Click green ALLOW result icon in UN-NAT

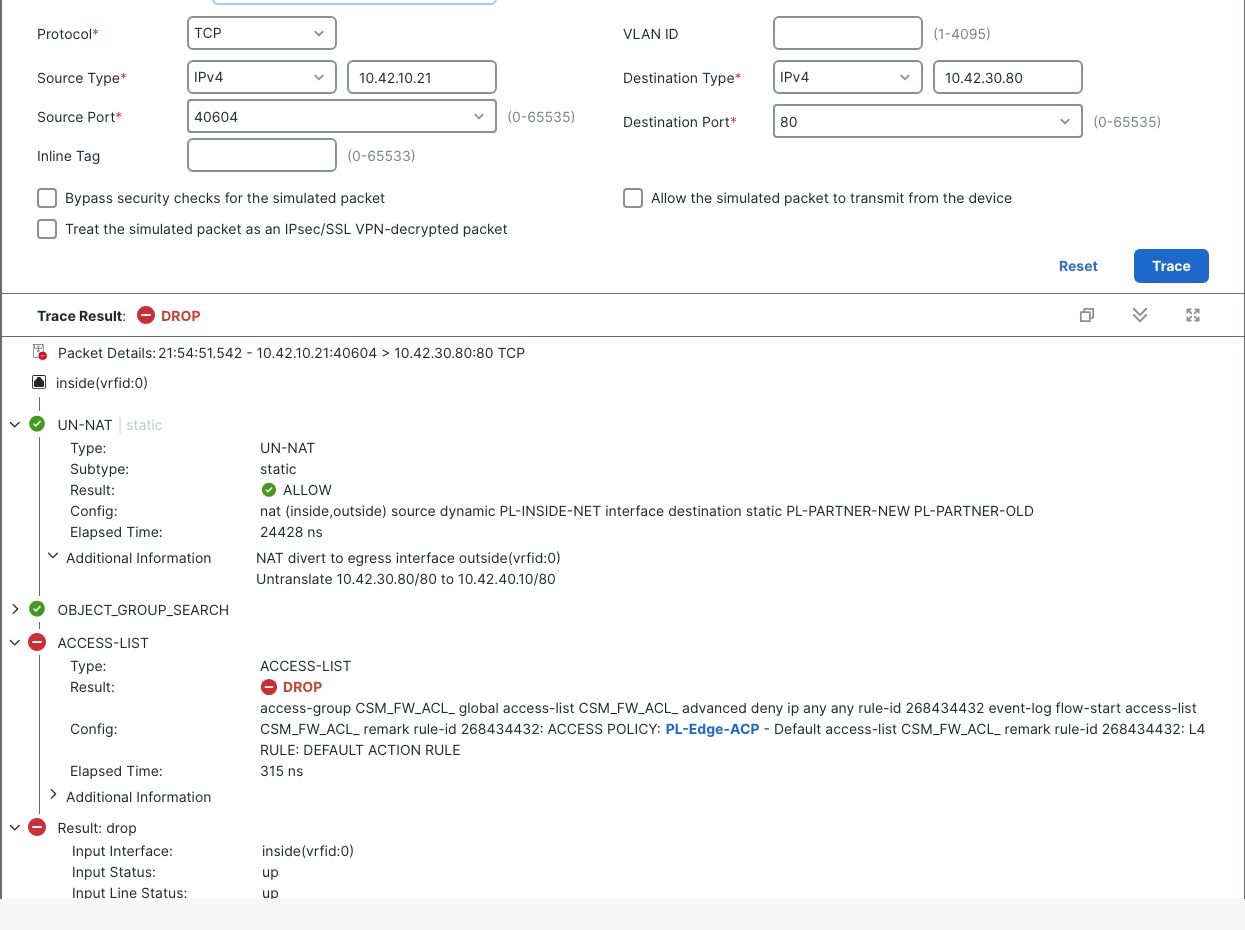coord(268,490)
